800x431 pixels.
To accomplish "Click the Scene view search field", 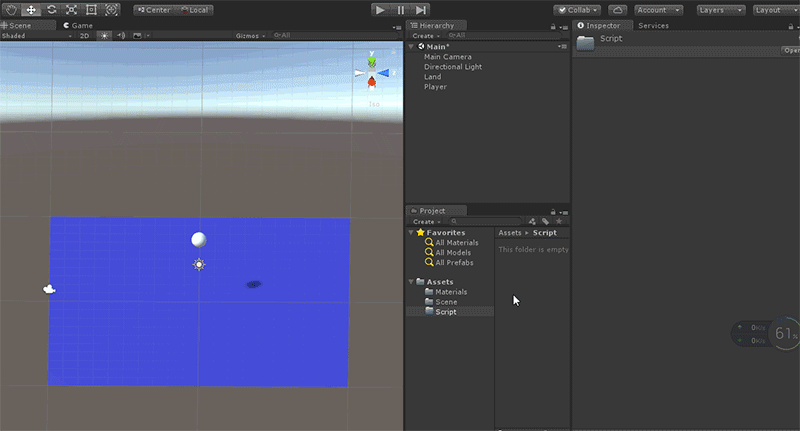I will point(334,35).
